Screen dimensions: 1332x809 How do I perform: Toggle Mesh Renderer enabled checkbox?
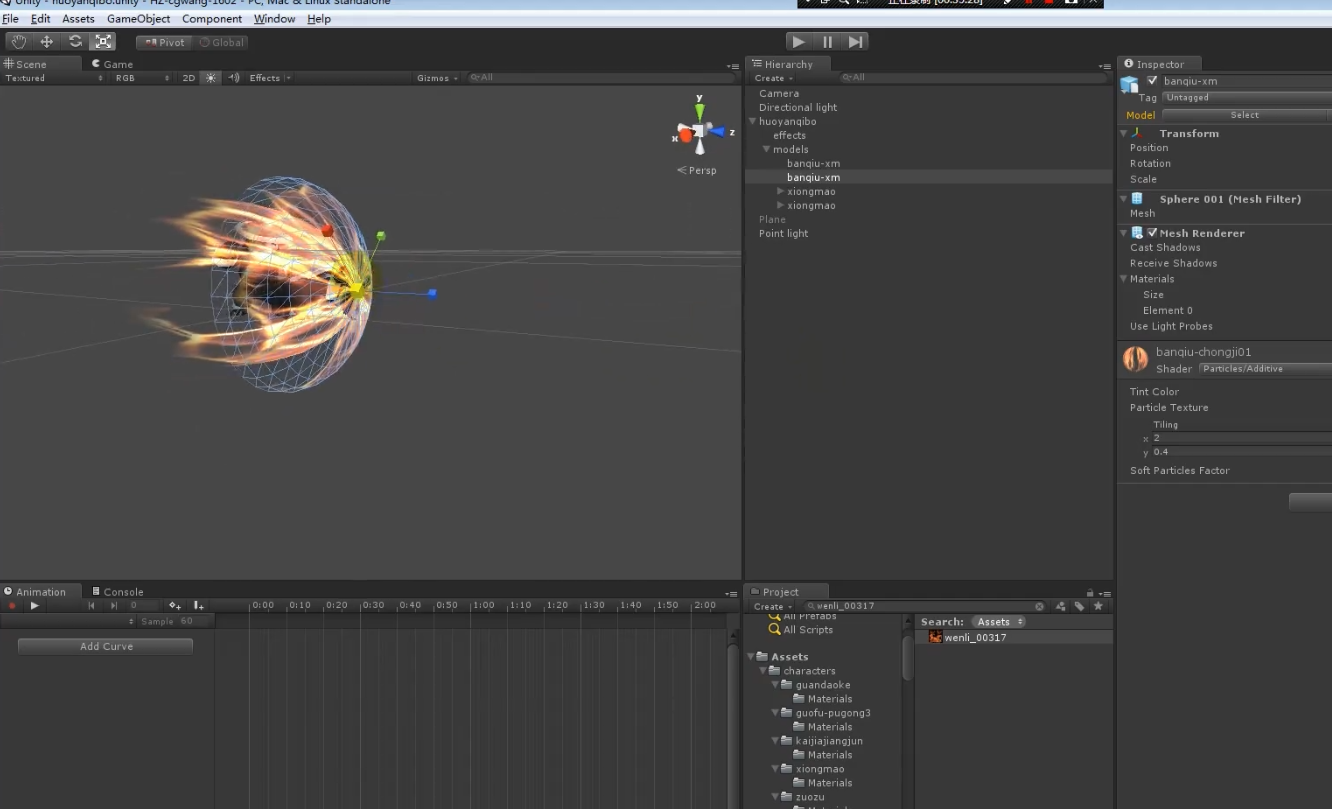pyautogui.click(x=1152, y=233)
